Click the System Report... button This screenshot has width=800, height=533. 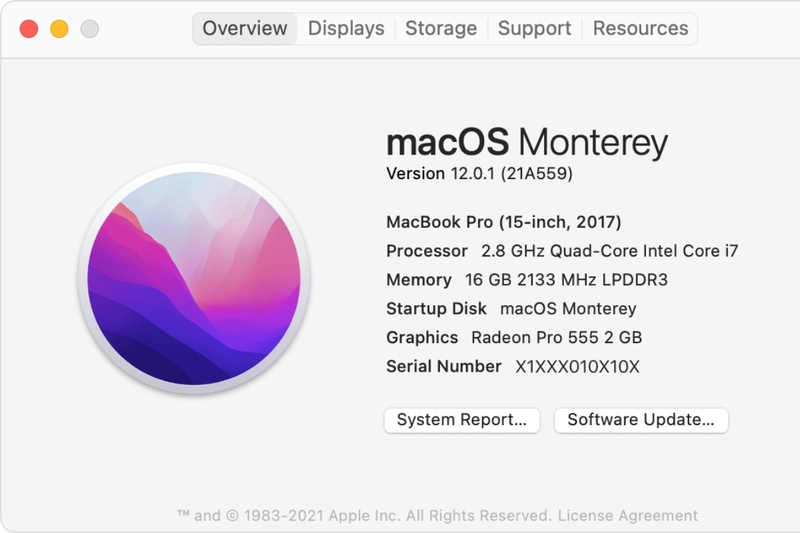(462, 420)
